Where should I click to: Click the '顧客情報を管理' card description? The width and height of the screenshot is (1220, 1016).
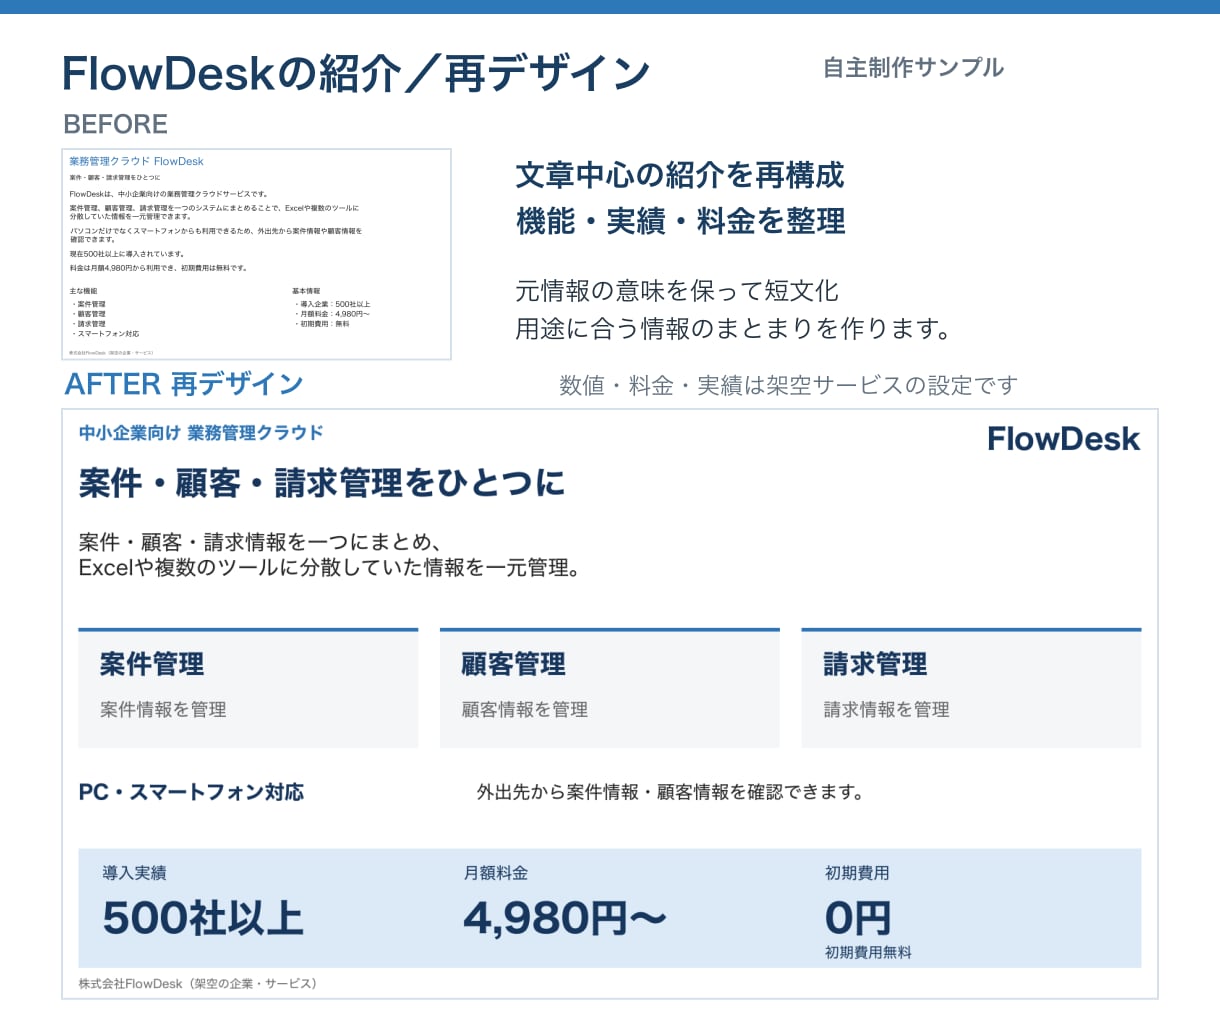coord(525,709)
